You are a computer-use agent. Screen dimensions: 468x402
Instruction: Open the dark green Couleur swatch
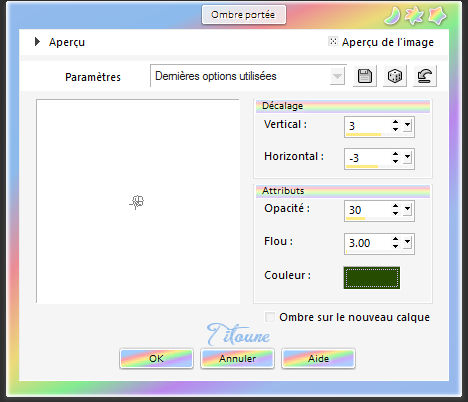372,278
